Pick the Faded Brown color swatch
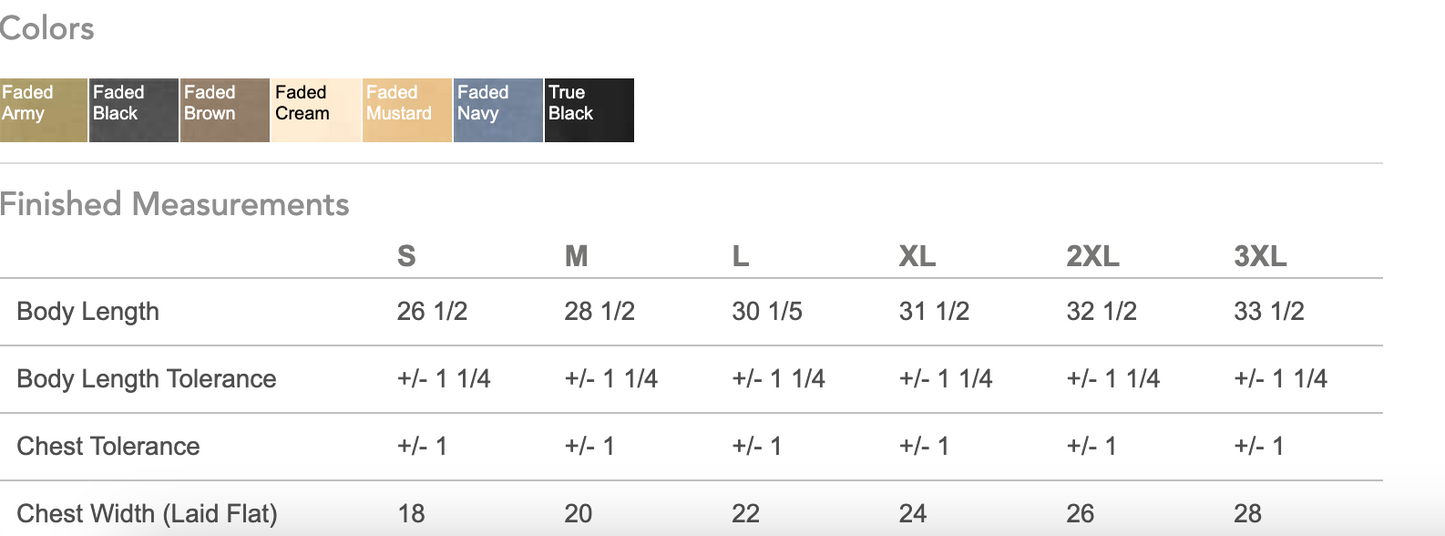Screen dimensions: 1445x536 click(225, 110)
